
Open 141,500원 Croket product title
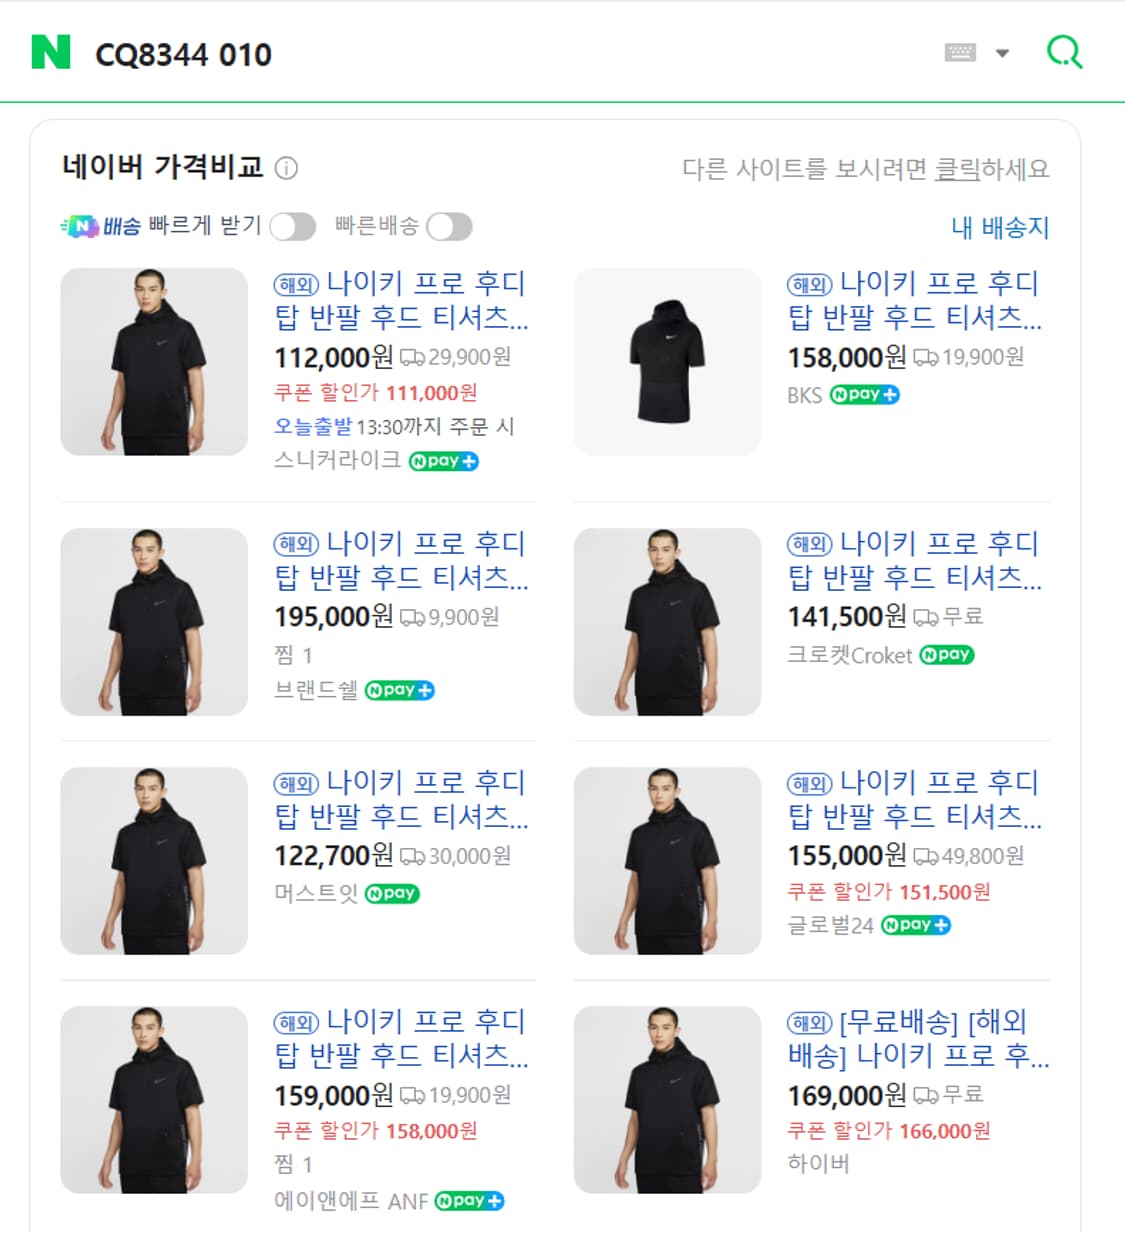914,560
